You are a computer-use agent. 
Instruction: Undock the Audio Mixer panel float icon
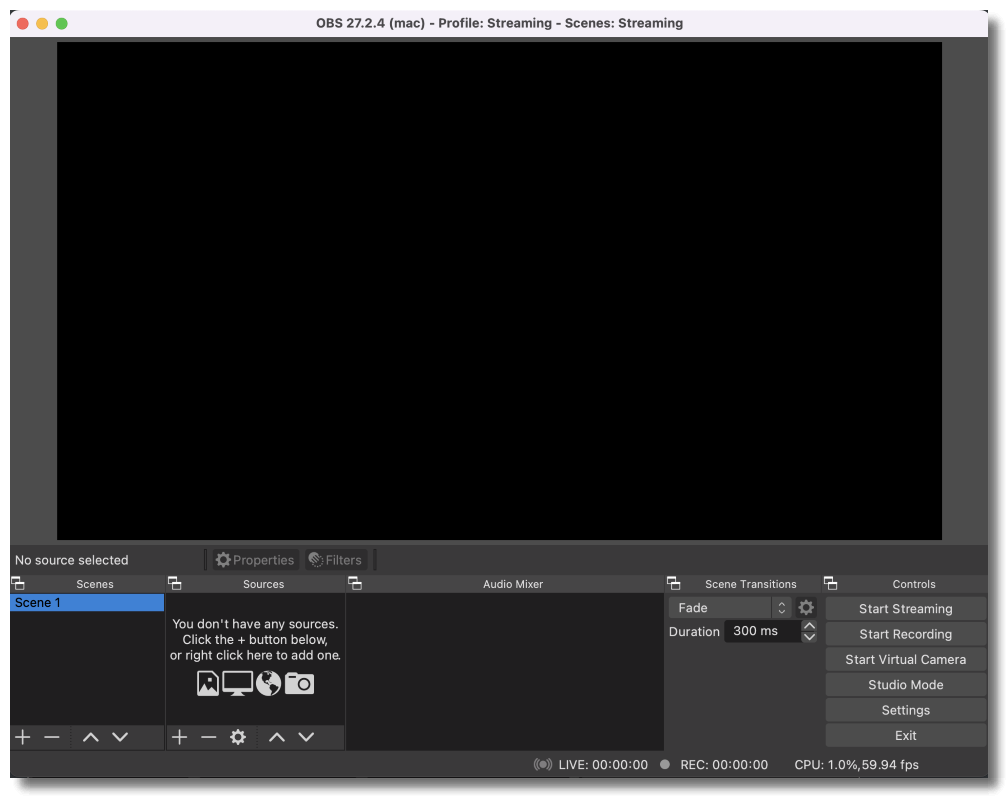355,583
